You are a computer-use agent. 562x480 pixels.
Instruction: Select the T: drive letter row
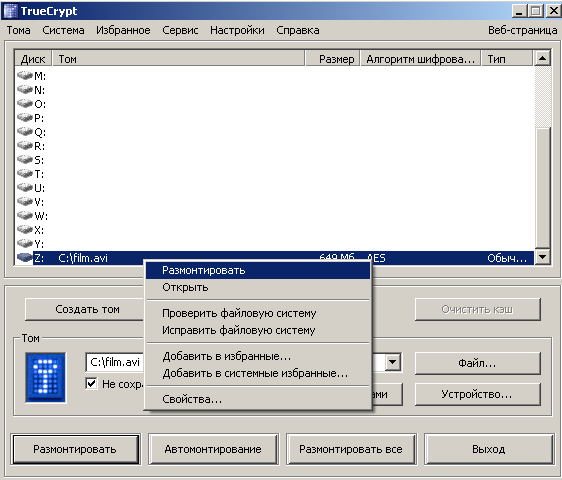[39, 174]
